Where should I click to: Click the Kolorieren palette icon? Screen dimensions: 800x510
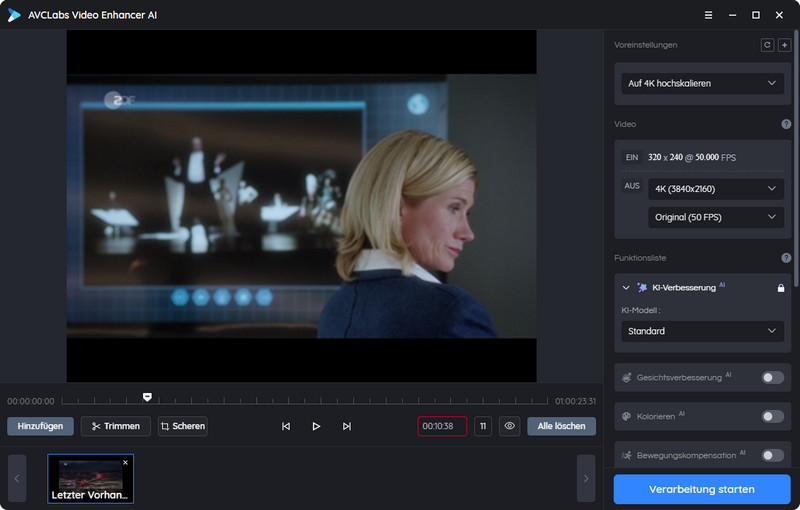click(627, 416)
